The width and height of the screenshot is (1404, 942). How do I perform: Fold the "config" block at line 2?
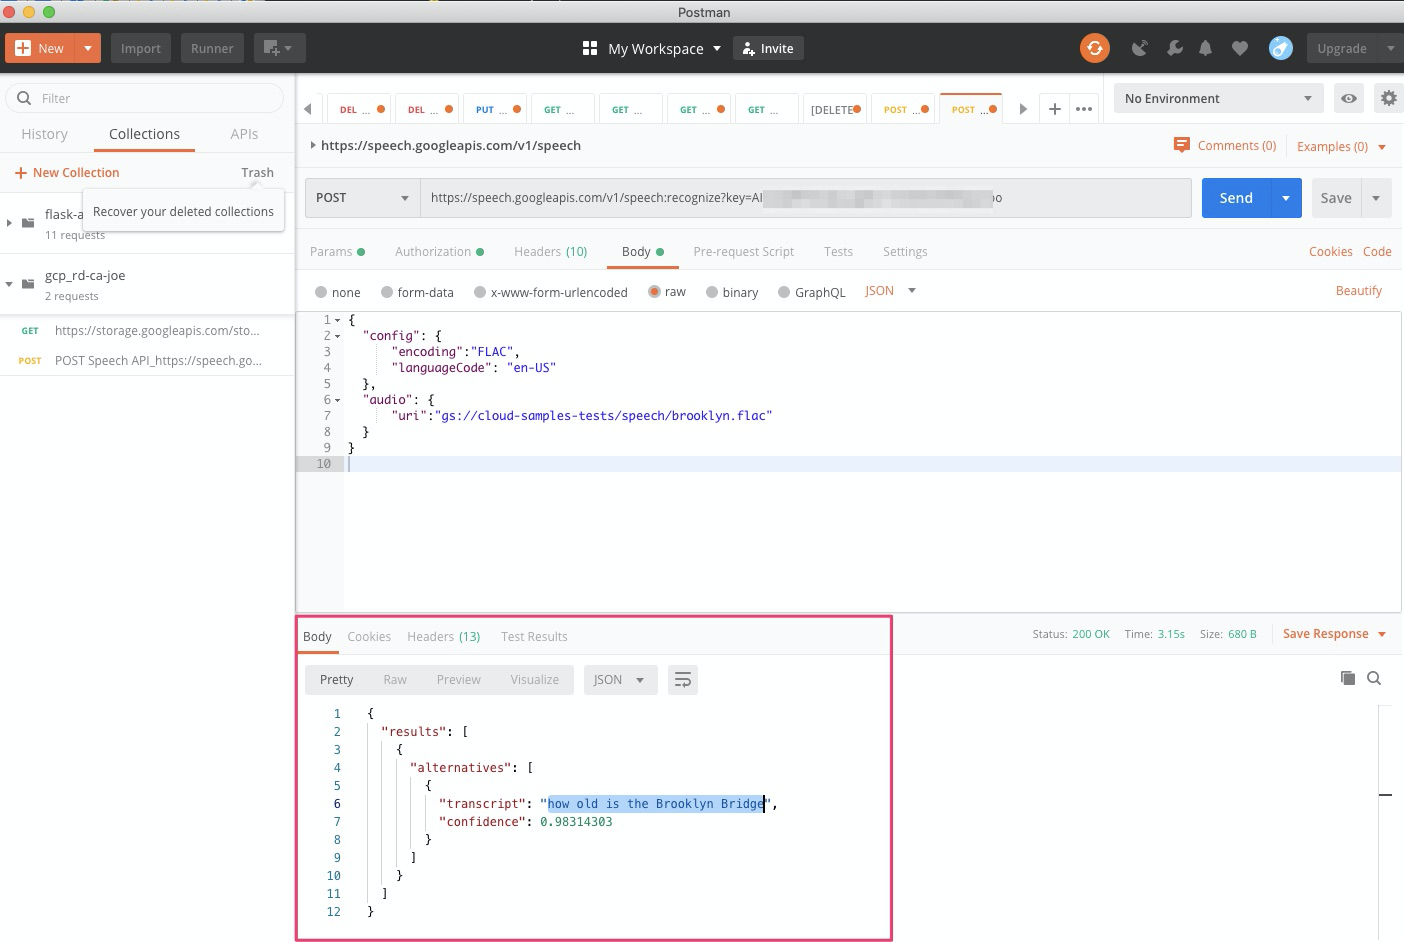pos(338,336)
